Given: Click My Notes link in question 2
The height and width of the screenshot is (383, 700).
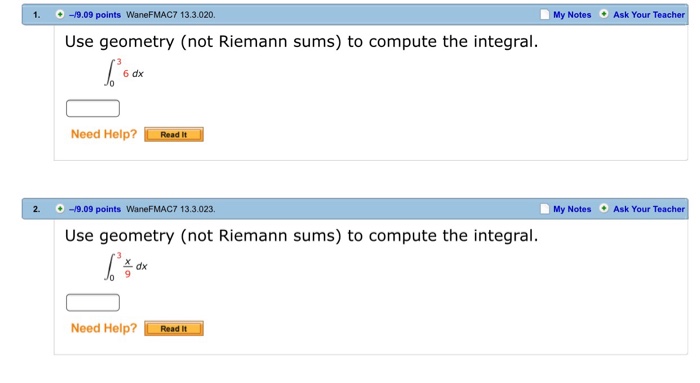Looking at the screenshot, I should (572, 209).
